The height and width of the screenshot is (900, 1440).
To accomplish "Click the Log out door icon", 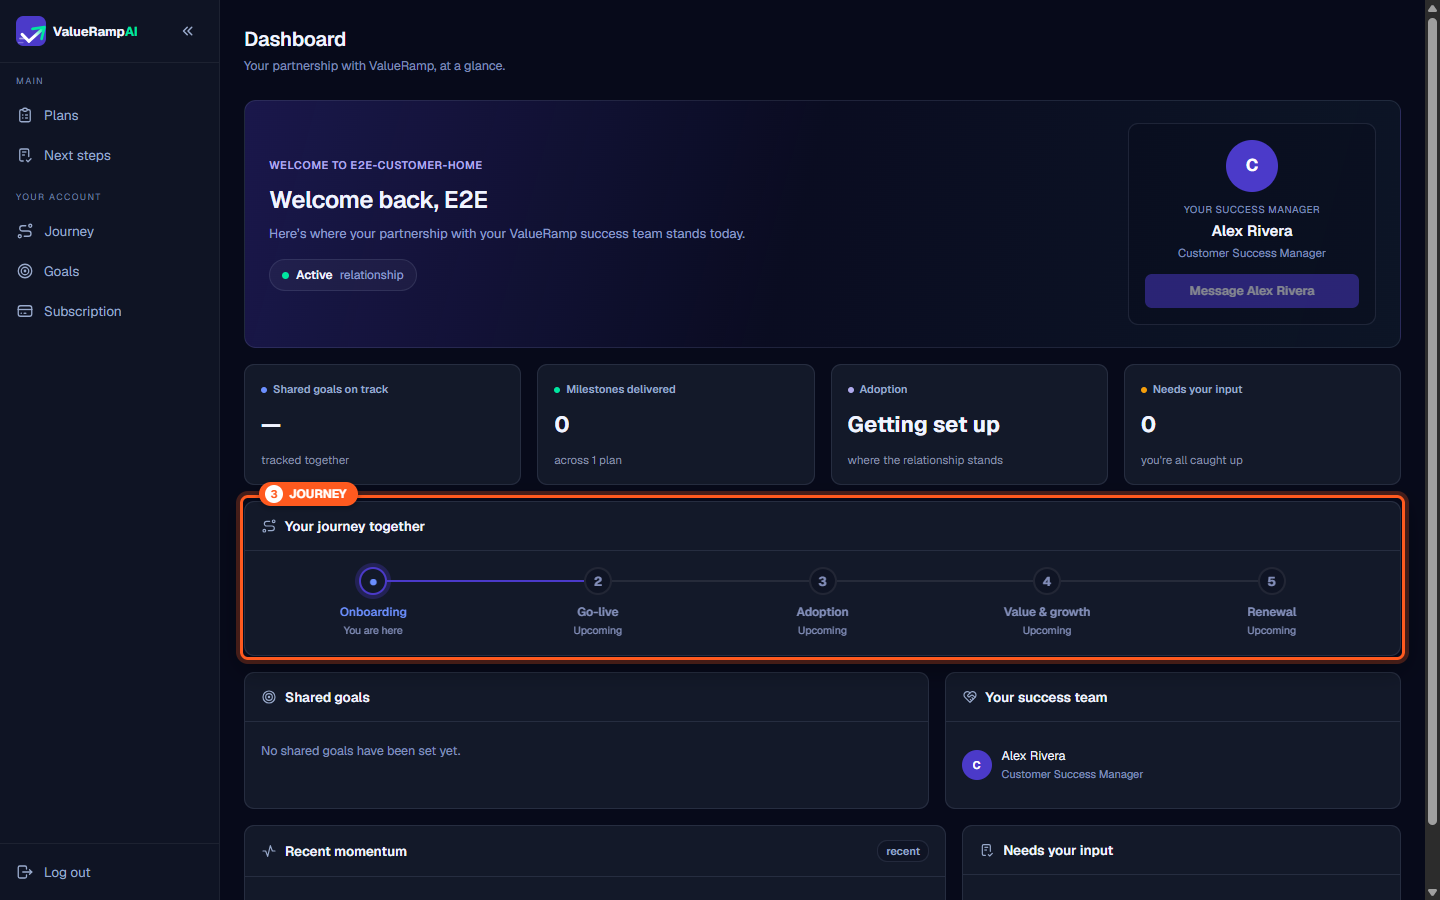I will pyautogui.click(x=25, y=872).
